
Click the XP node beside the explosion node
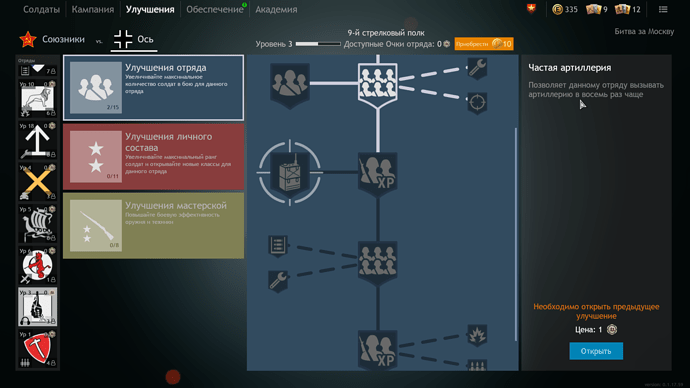[378, 350]
